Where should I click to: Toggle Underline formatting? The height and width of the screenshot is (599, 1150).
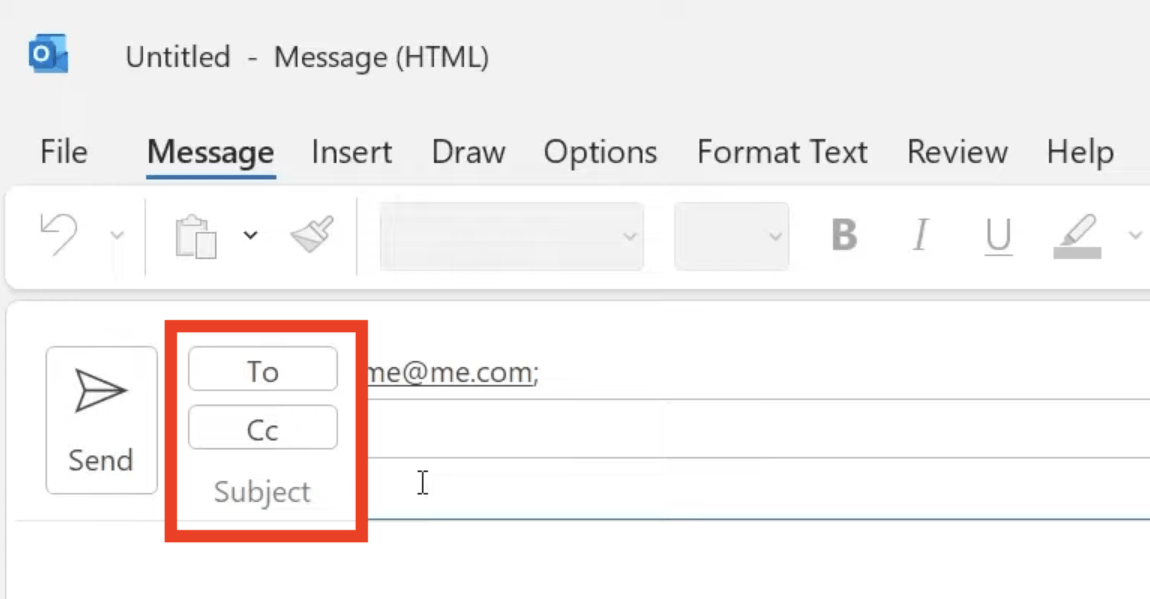click(998, 237)
